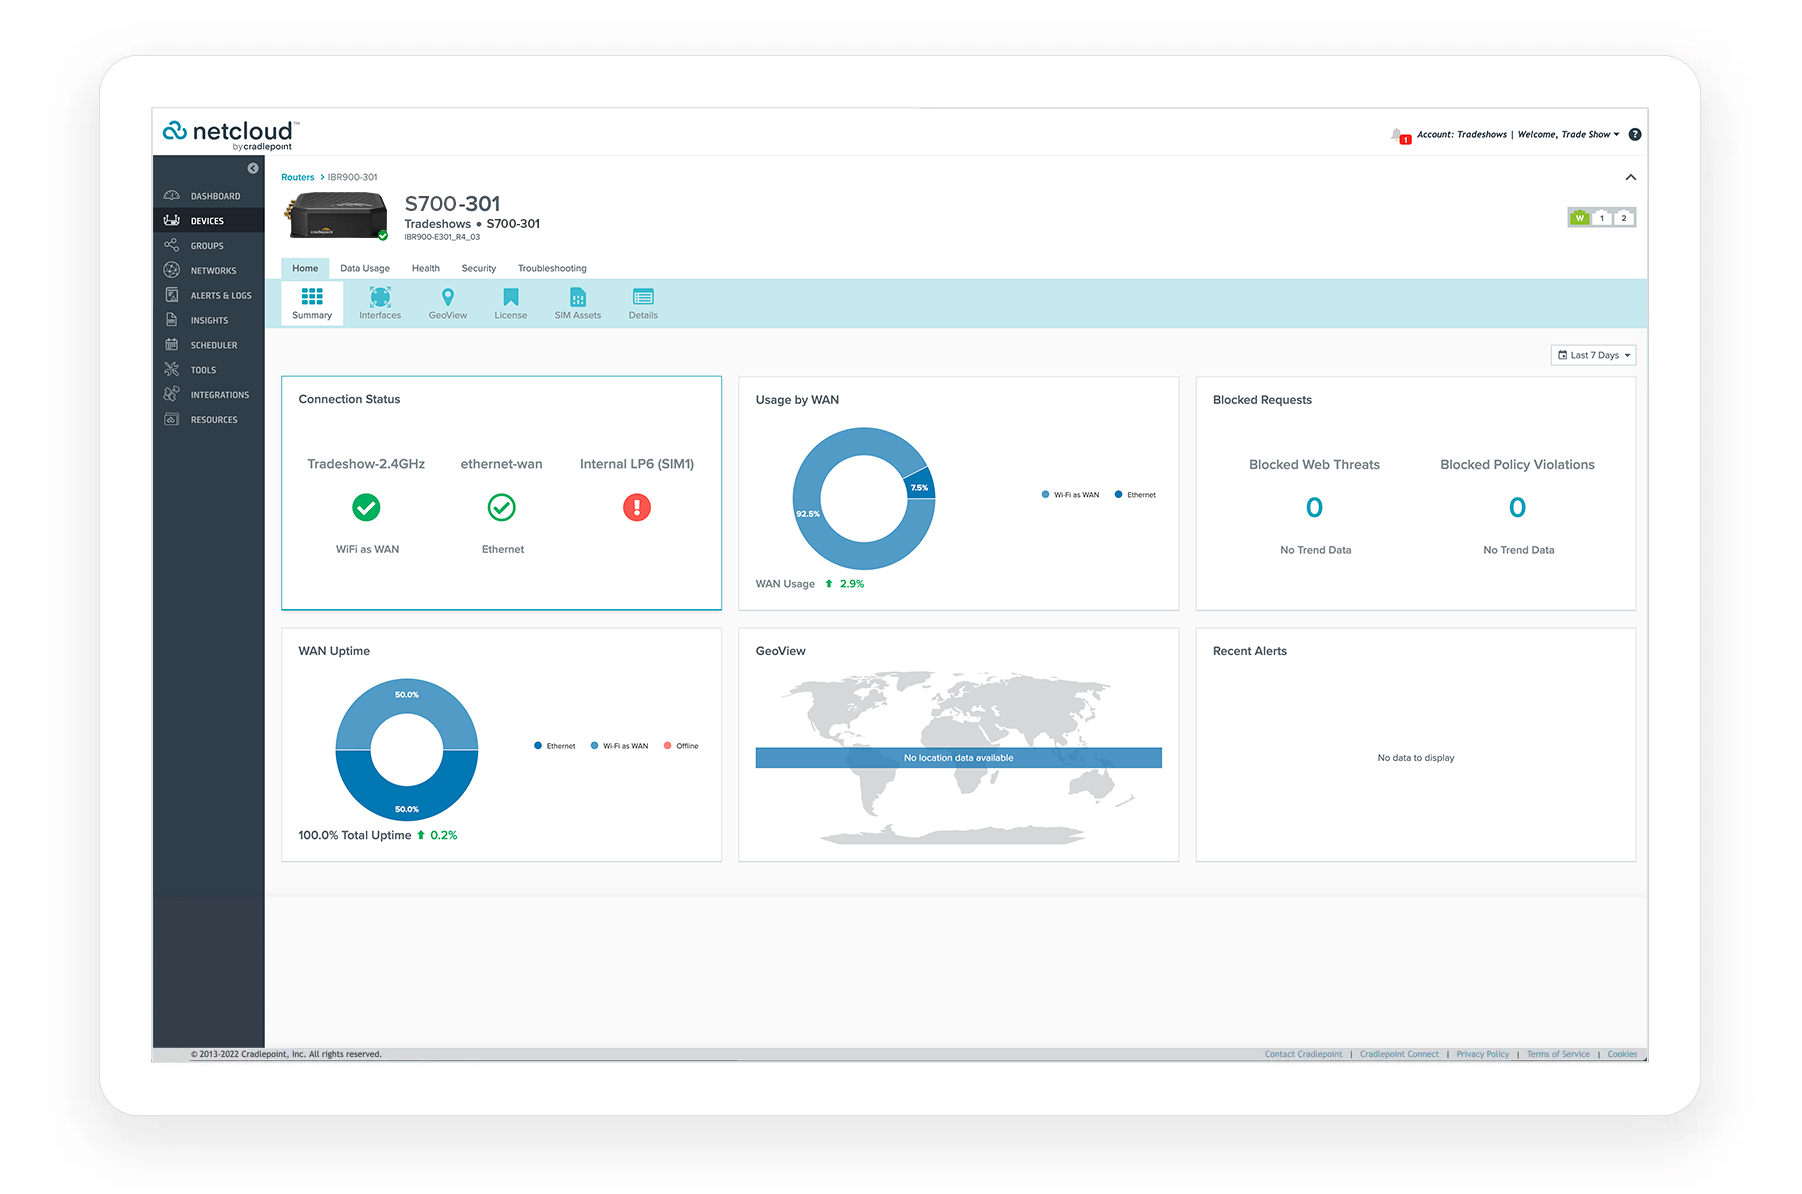Open Terms of Service footer link

click(x=1558, y=1054)
